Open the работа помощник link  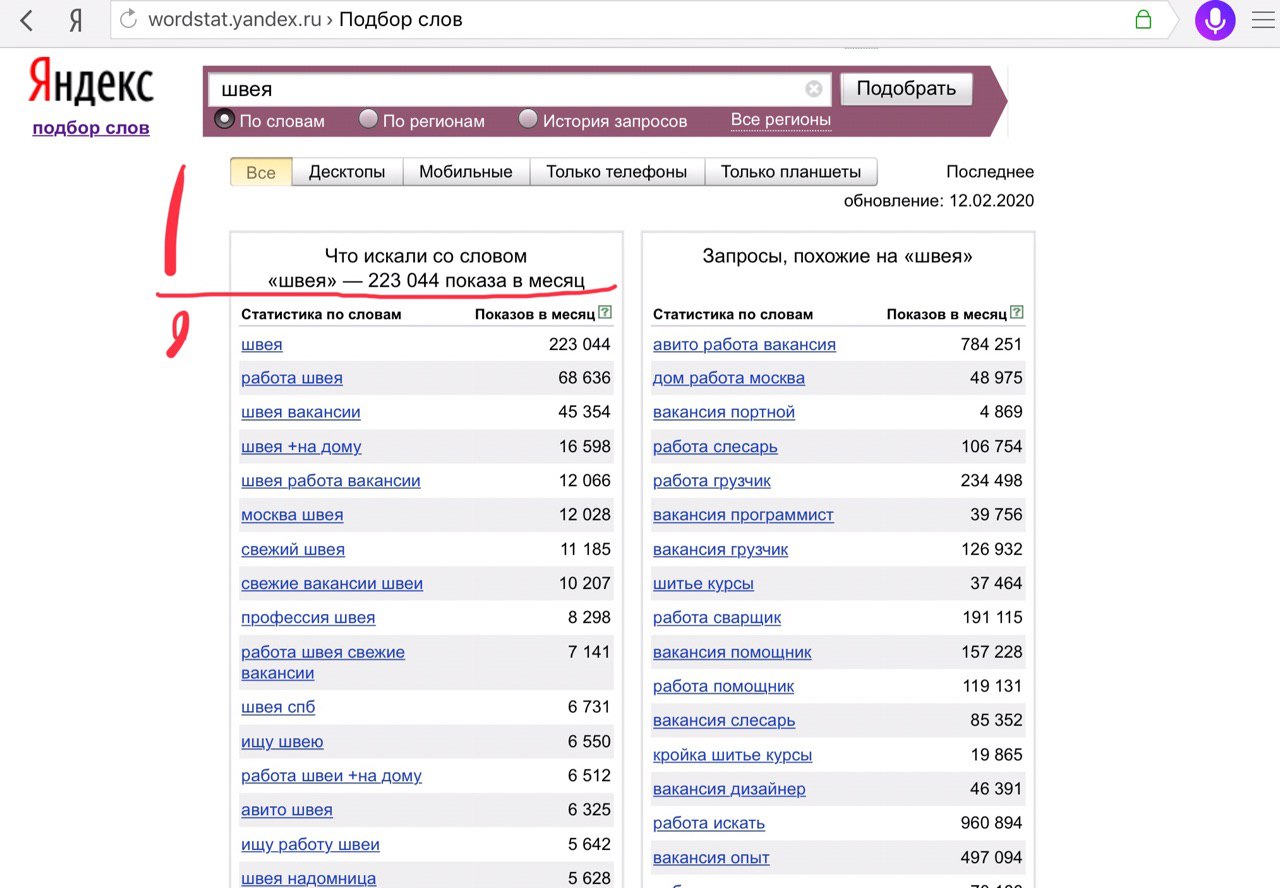click(723, 686)
